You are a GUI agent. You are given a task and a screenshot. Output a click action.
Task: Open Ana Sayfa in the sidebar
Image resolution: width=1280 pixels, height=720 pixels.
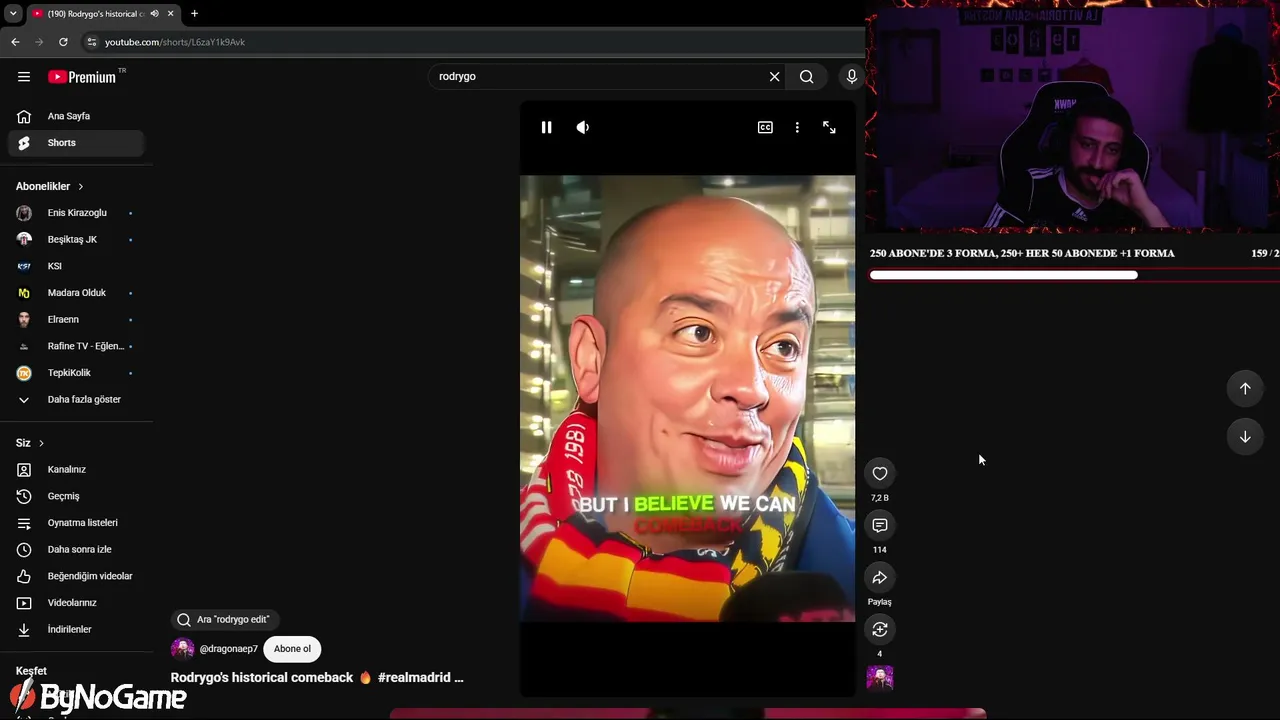[x=76, y=116]
